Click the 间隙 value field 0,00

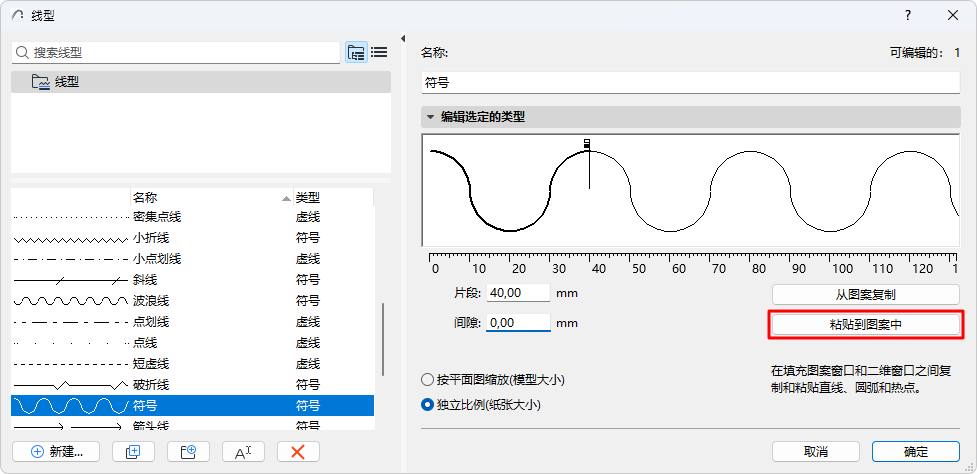tap(518, 323)
